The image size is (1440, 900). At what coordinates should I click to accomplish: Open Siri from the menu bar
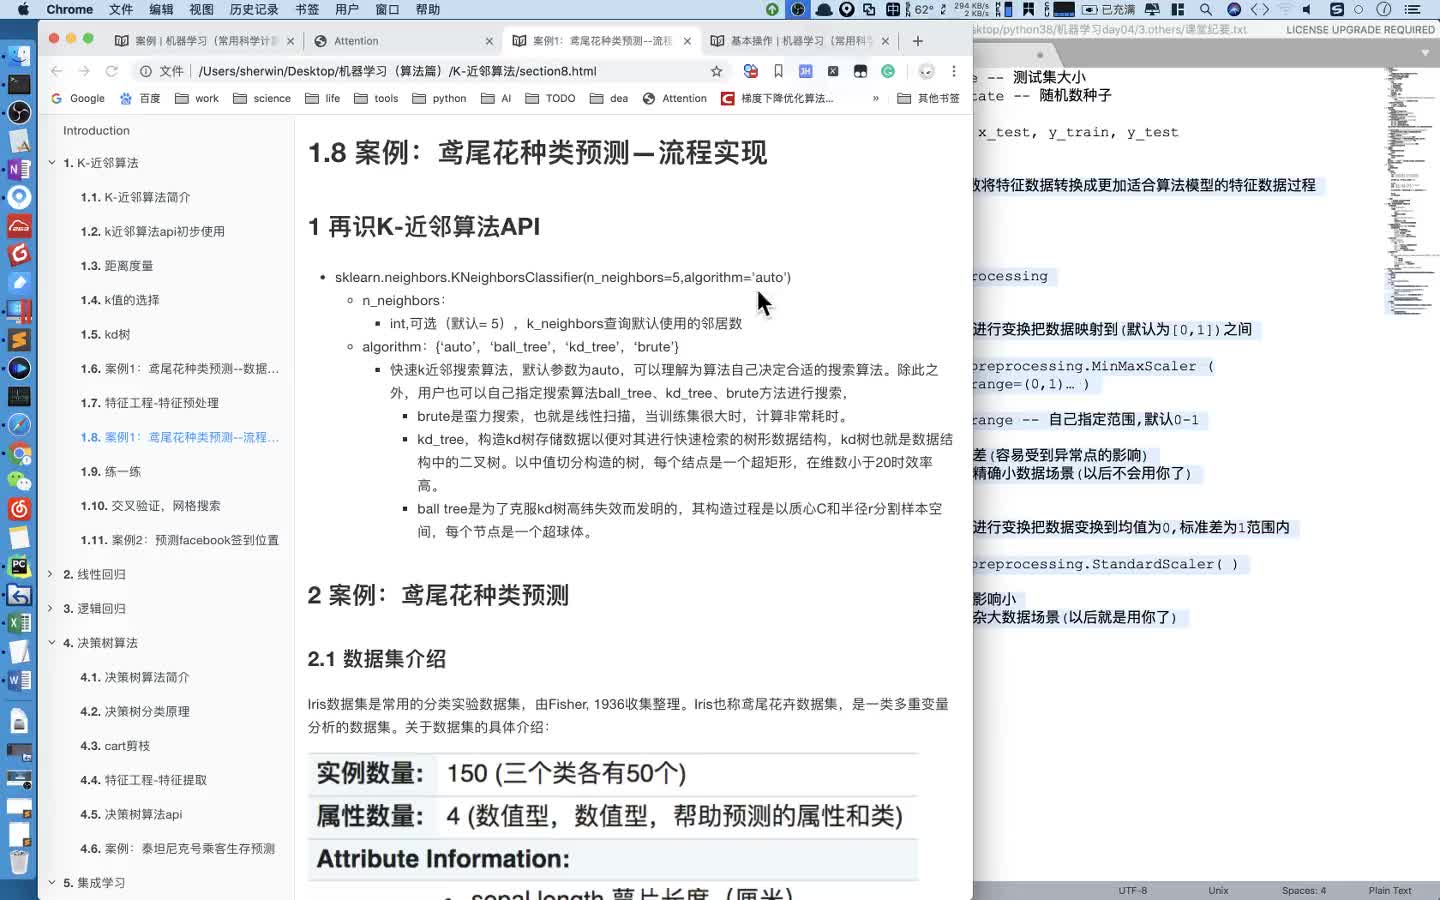point(1234,9)
